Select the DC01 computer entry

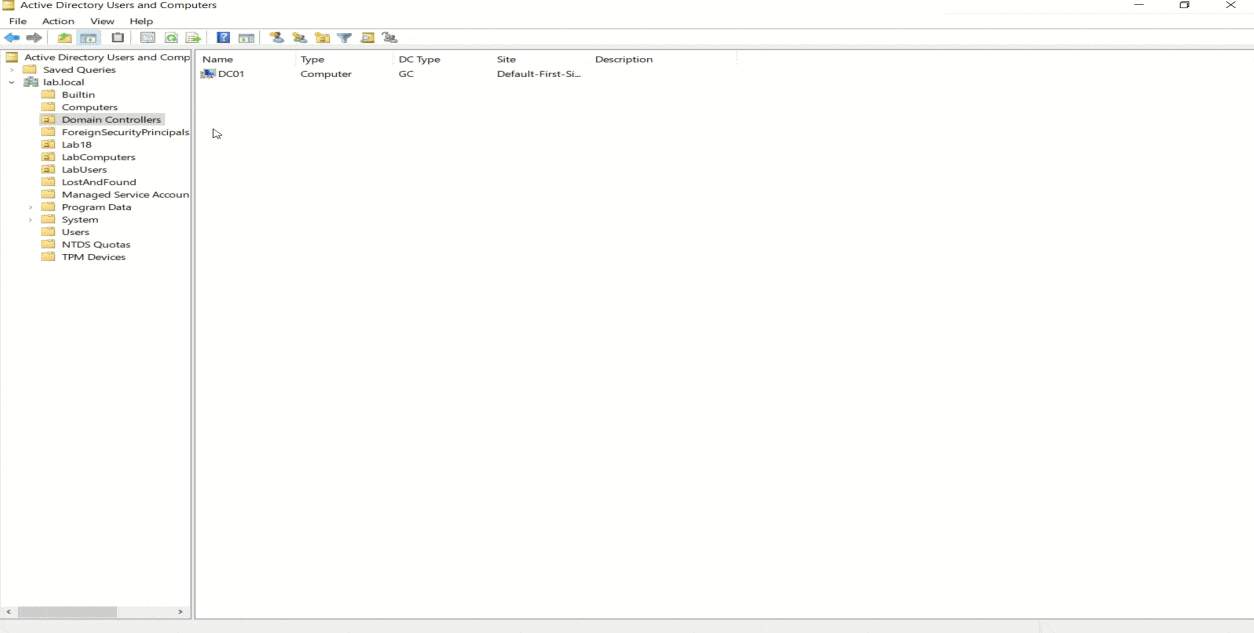pyautogui.click(x=231, y=74)
